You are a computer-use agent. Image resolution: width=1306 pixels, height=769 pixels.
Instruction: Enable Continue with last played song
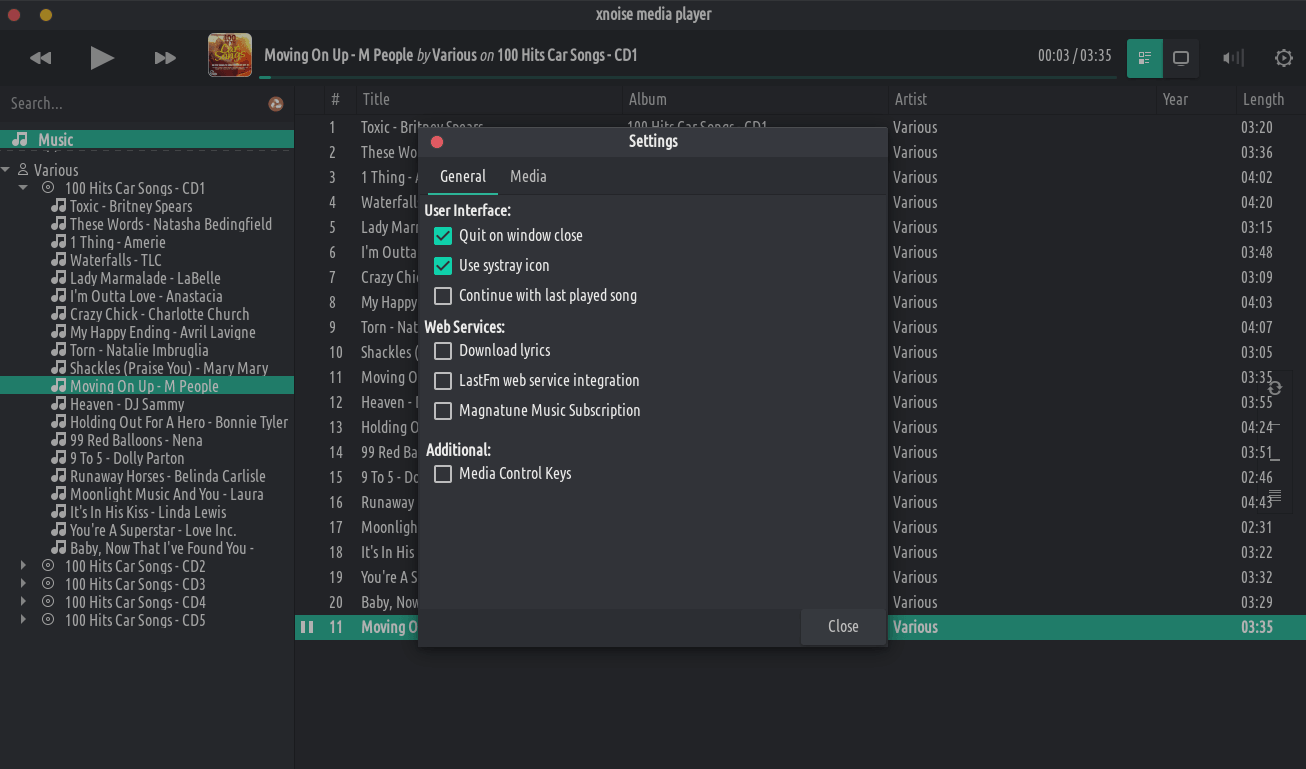click(443, 296)
